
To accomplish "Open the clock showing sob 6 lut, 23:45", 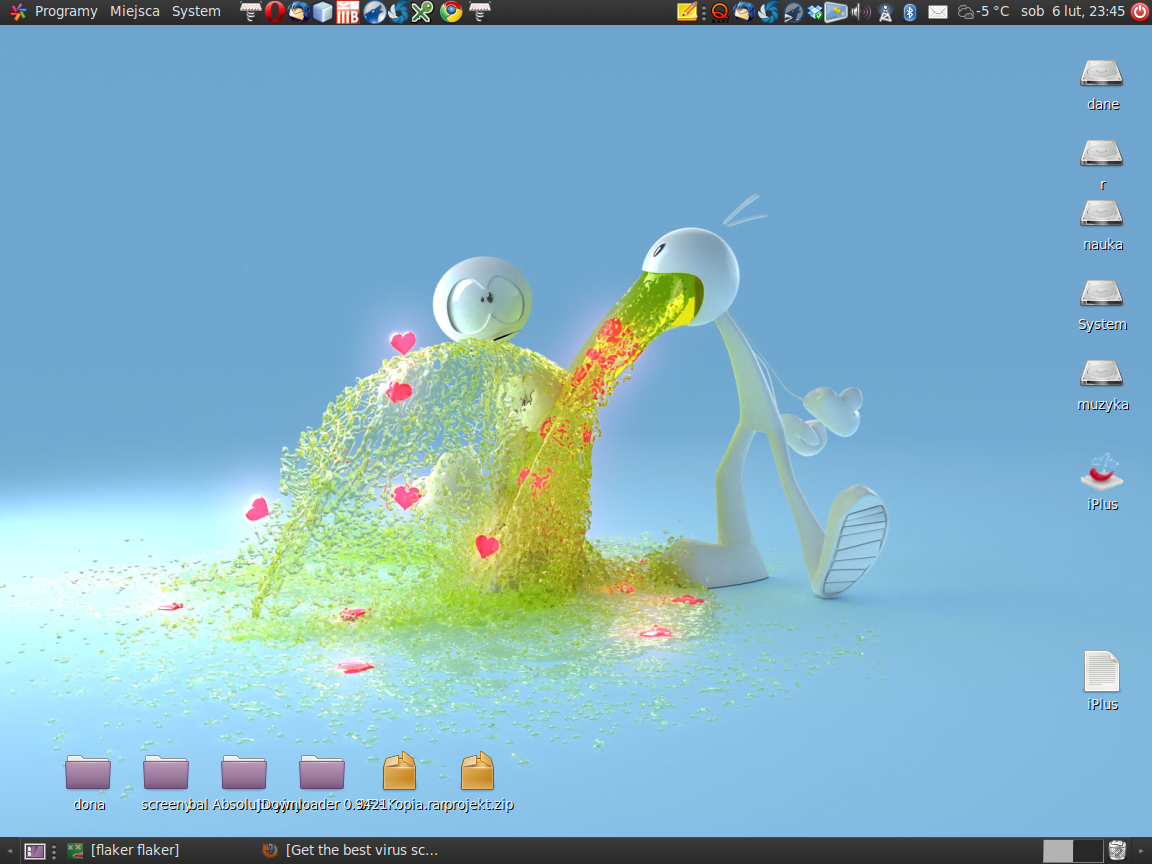I will click(1073, 12).
